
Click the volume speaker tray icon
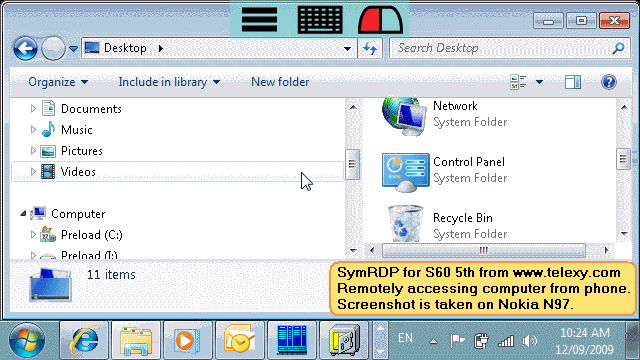click(x=530, y=340)
